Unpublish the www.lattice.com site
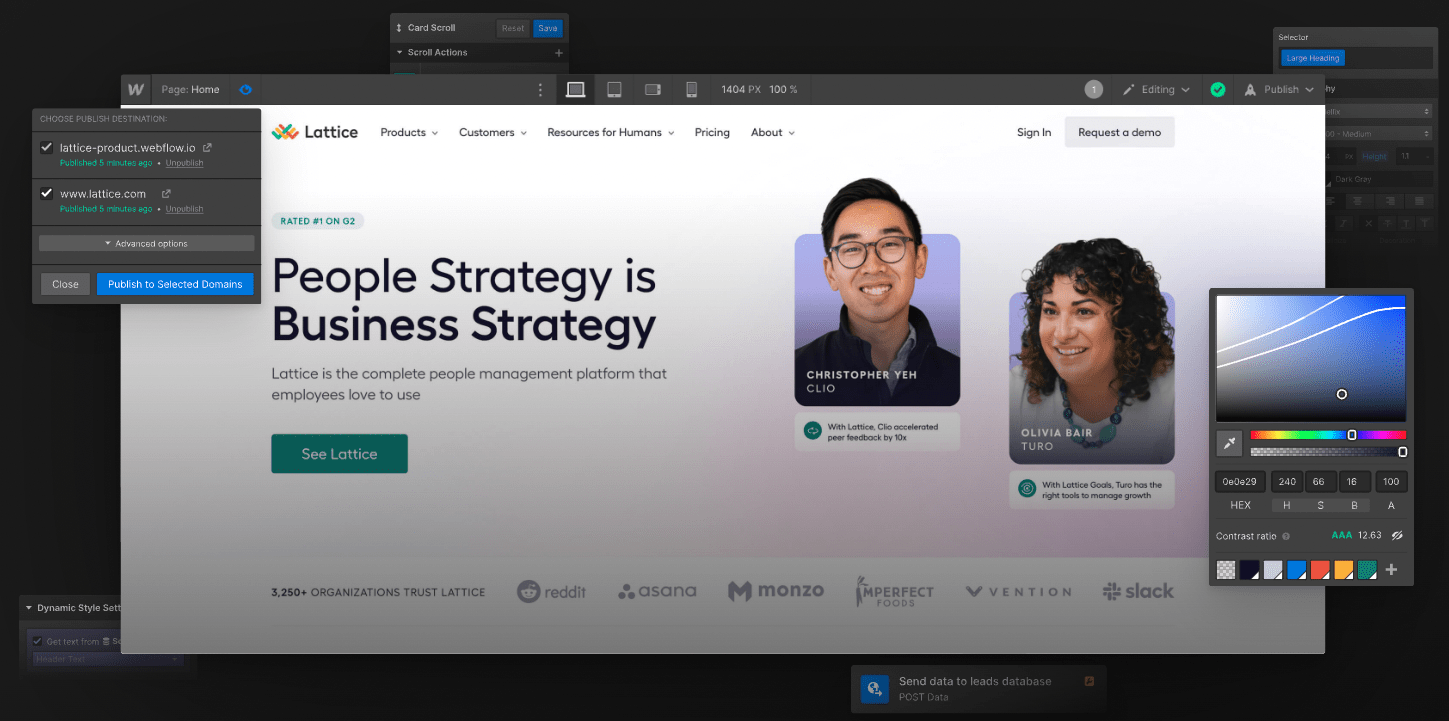The image size is (1449, 721). pyautogui.click(x=184, y=209)
